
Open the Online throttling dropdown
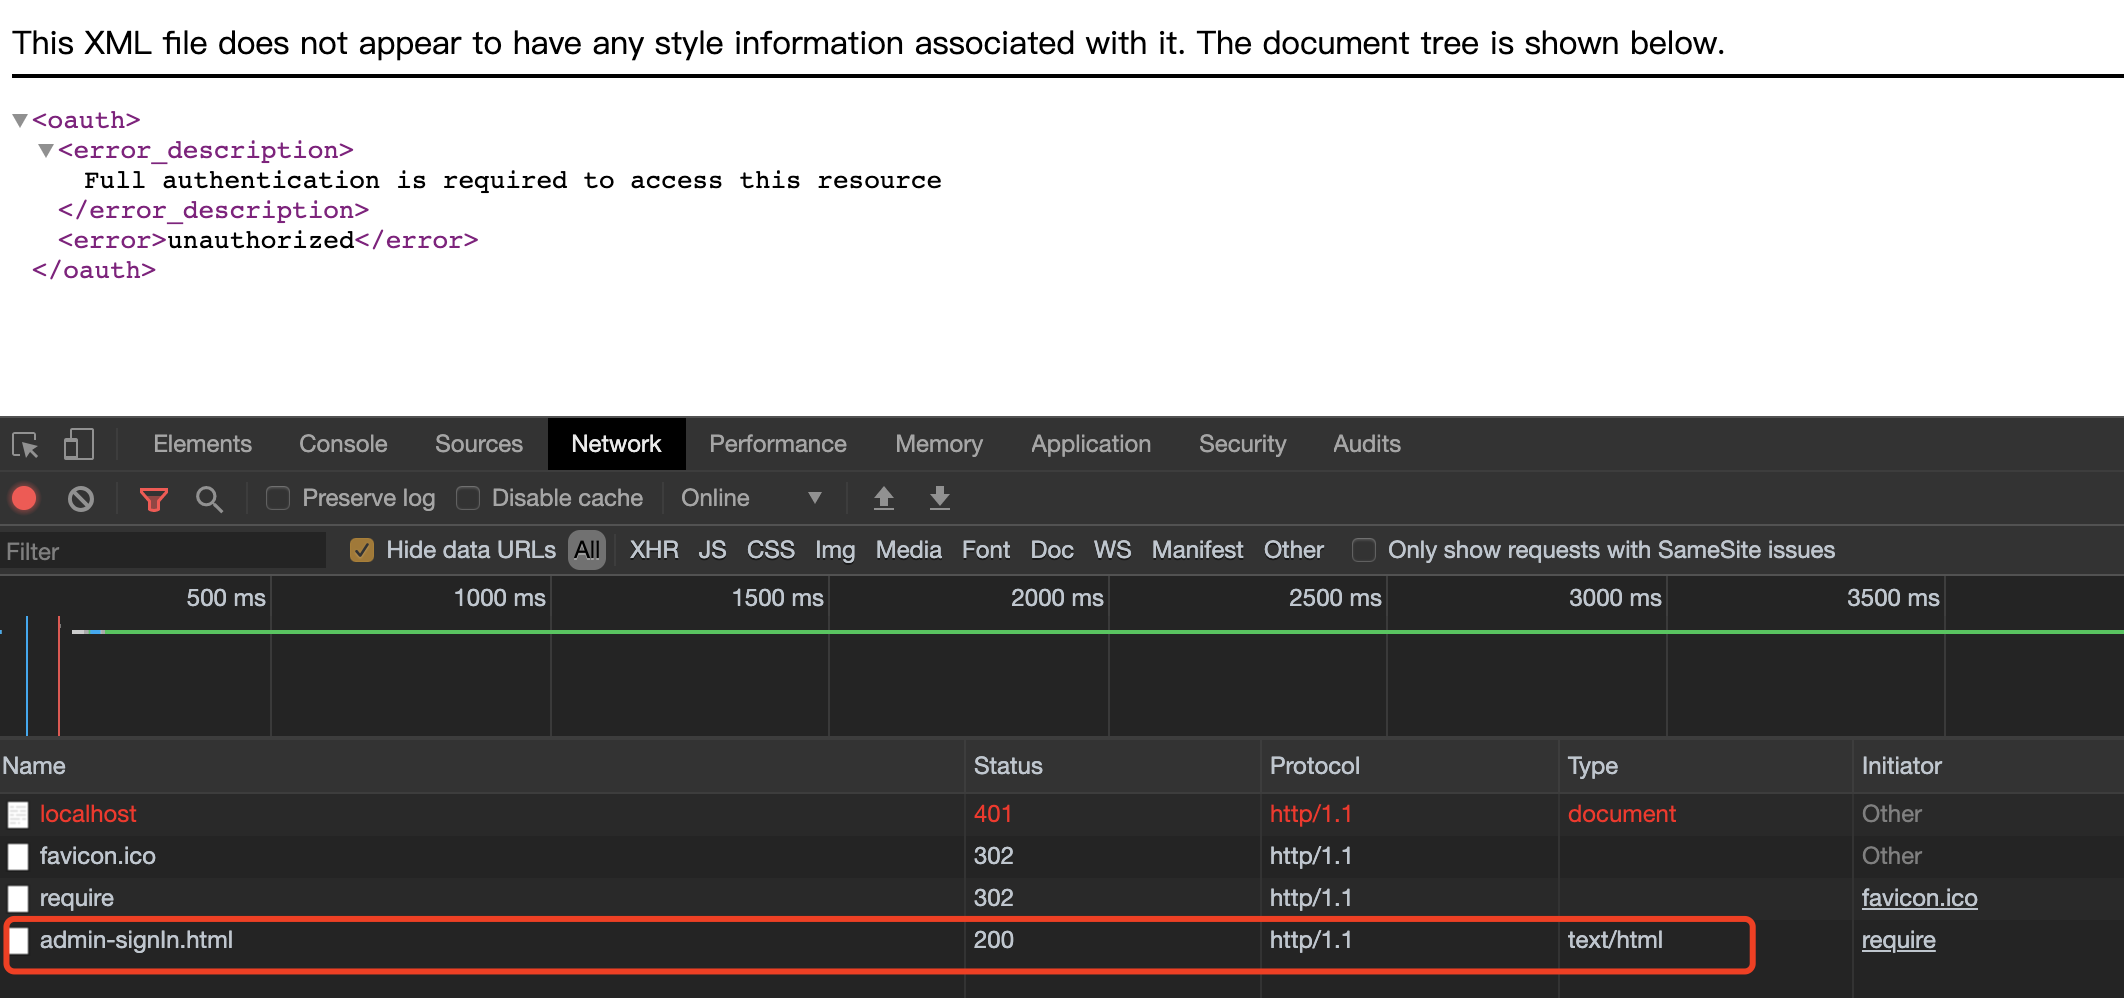(x=750, y=498)
